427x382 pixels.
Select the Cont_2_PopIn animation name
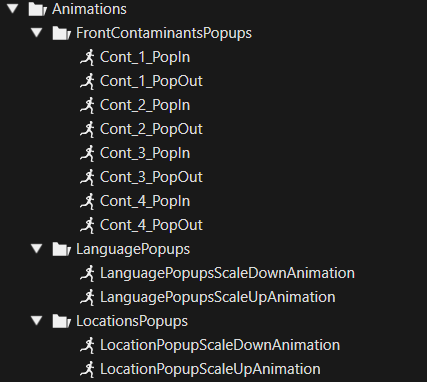(145, 105)
